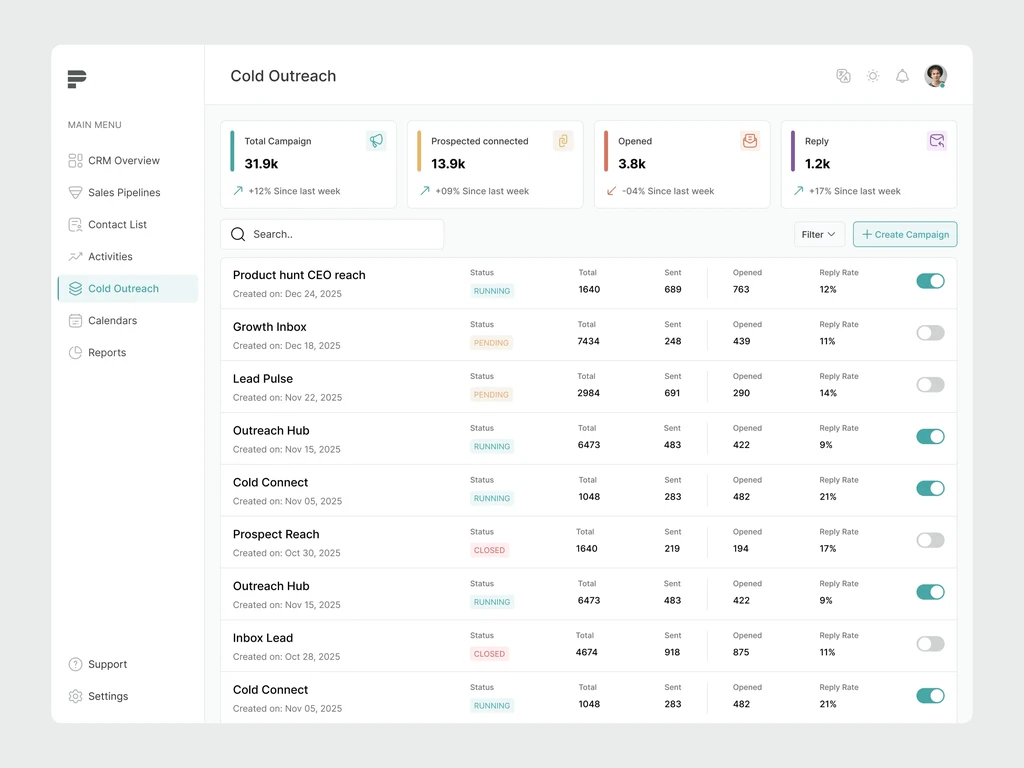Click the Reply mail icon
Image resolution: width=1024 pixels, height=768 pixels.
pos(936,140)
